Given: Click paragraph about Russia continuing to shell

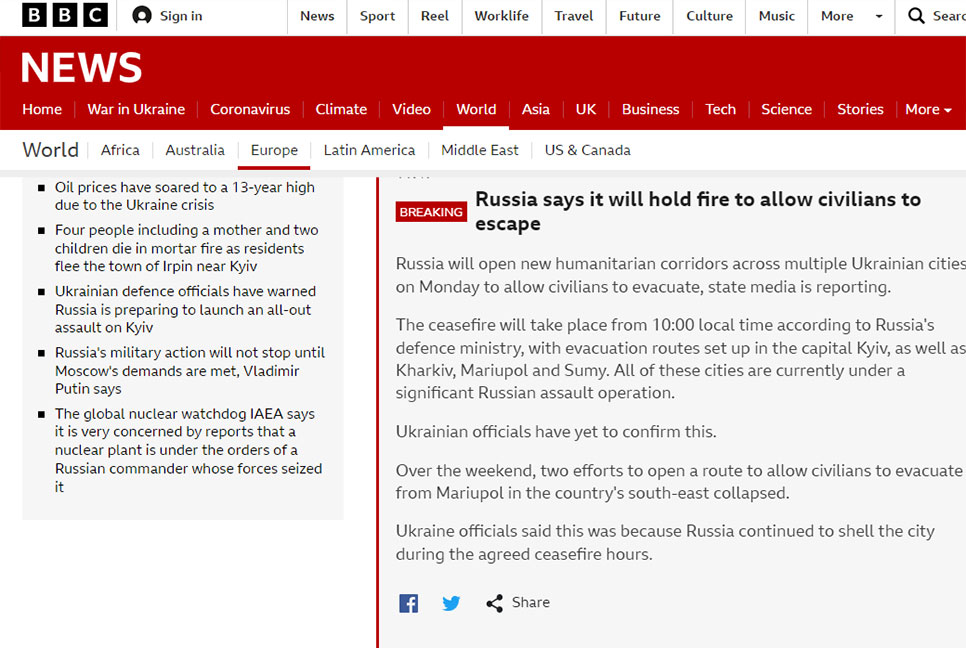Looking at the screenshot, I should pos(665,543).
